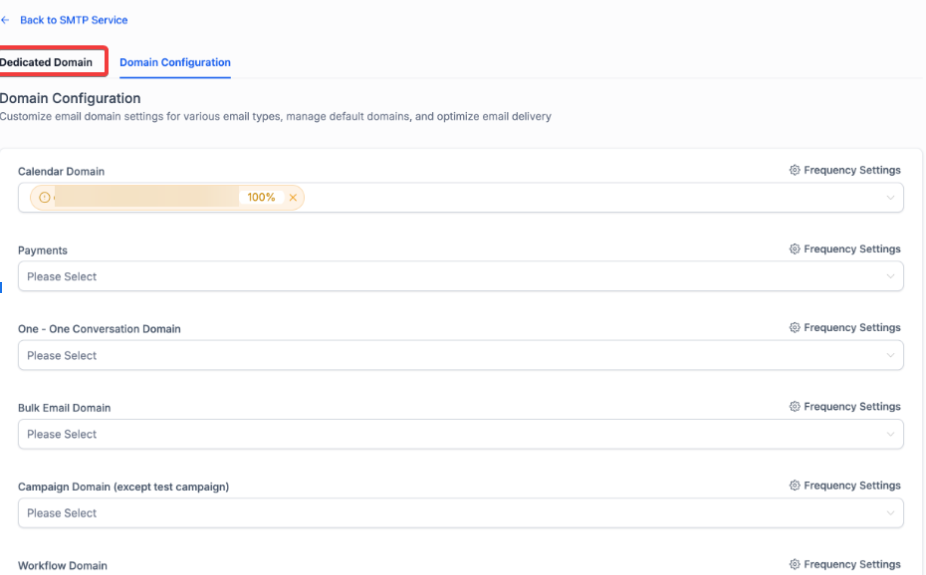Go back to SMTP Service link
This screenshot has width=926, height=575.
pos(74,20)
